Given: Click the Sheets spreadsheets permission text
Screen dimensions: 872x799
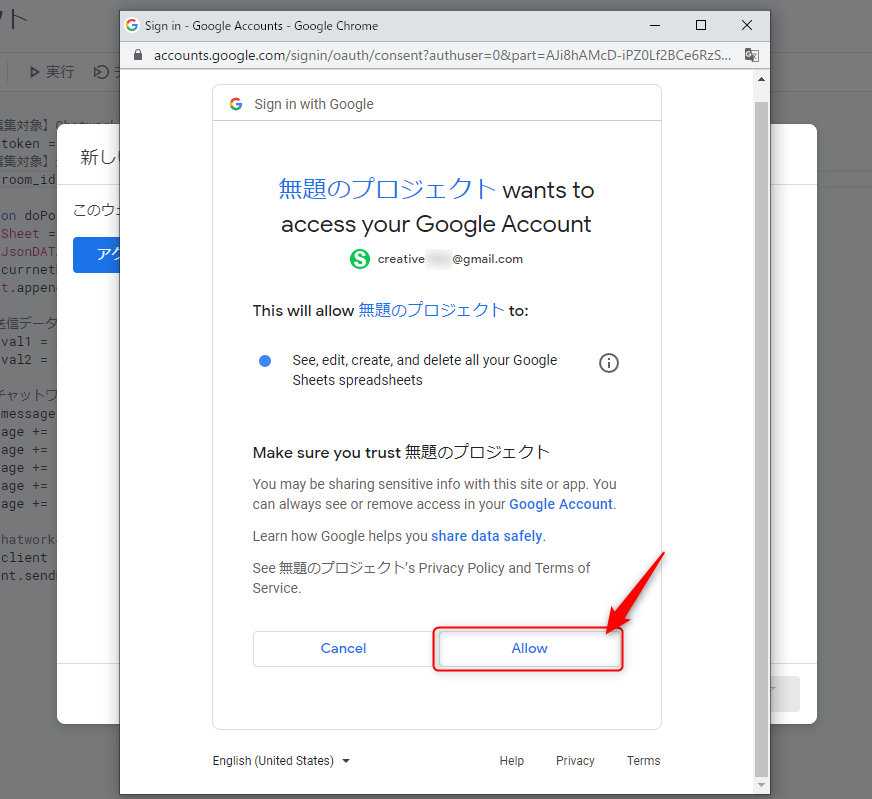Looking at the screenshot, I should click(424, 370).
